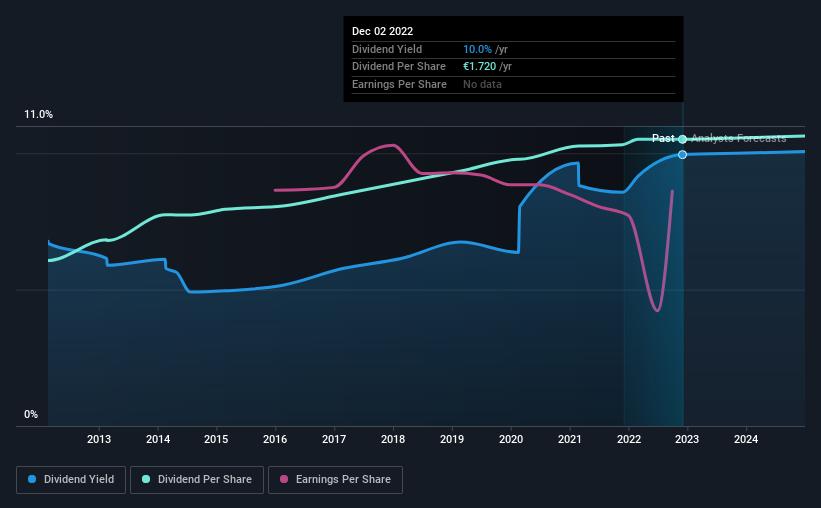Click the 11.0% y-axis label
Image resolution: width=821 pixels, height=508 pixels.
tap(38, 115)
